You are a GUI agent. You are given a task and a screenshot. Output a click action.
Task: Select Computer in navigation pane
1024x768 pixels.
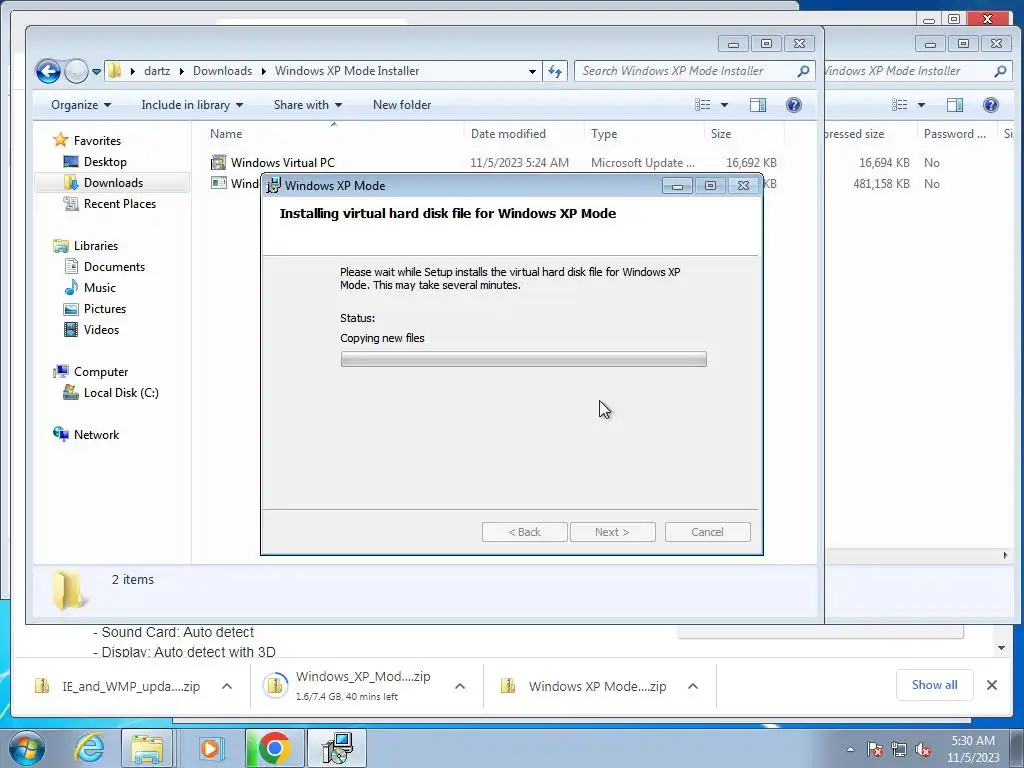[x=101, y=372]
